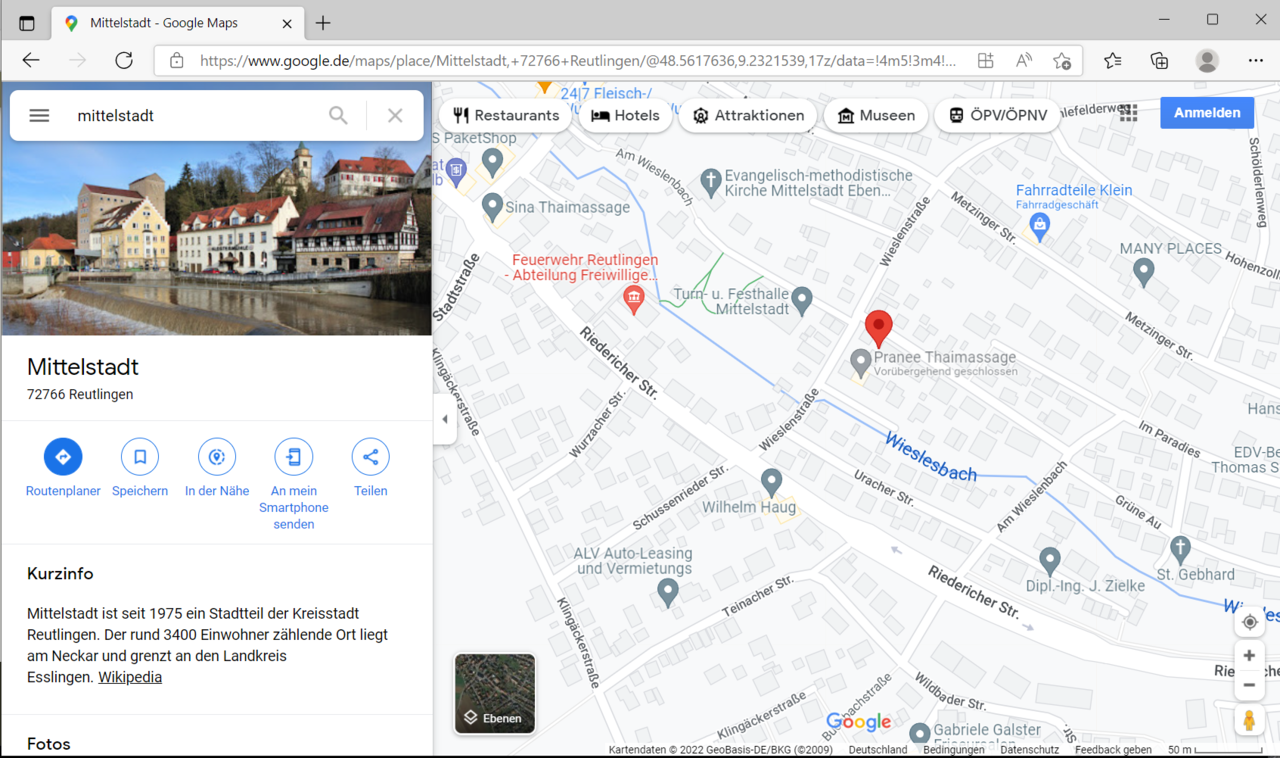The width and height of the screenshot is (1280, 758).
Task: Open the Datenschutz footer link
Action: pos(1030,750)
